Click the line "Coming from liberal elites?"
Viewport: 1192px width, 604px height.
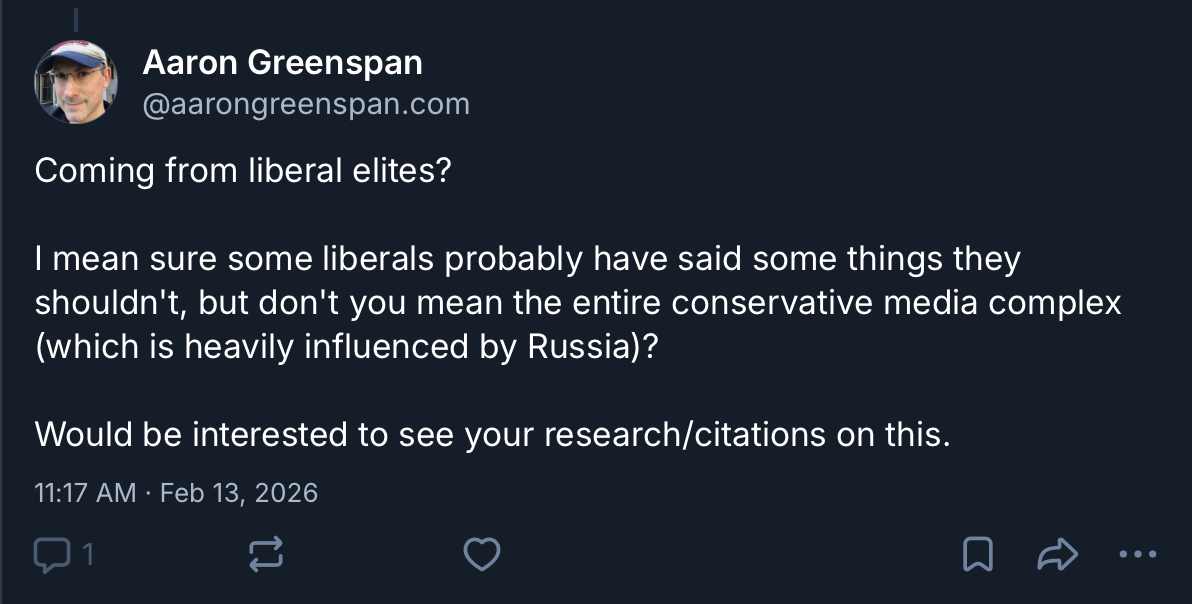pos(243,171)
